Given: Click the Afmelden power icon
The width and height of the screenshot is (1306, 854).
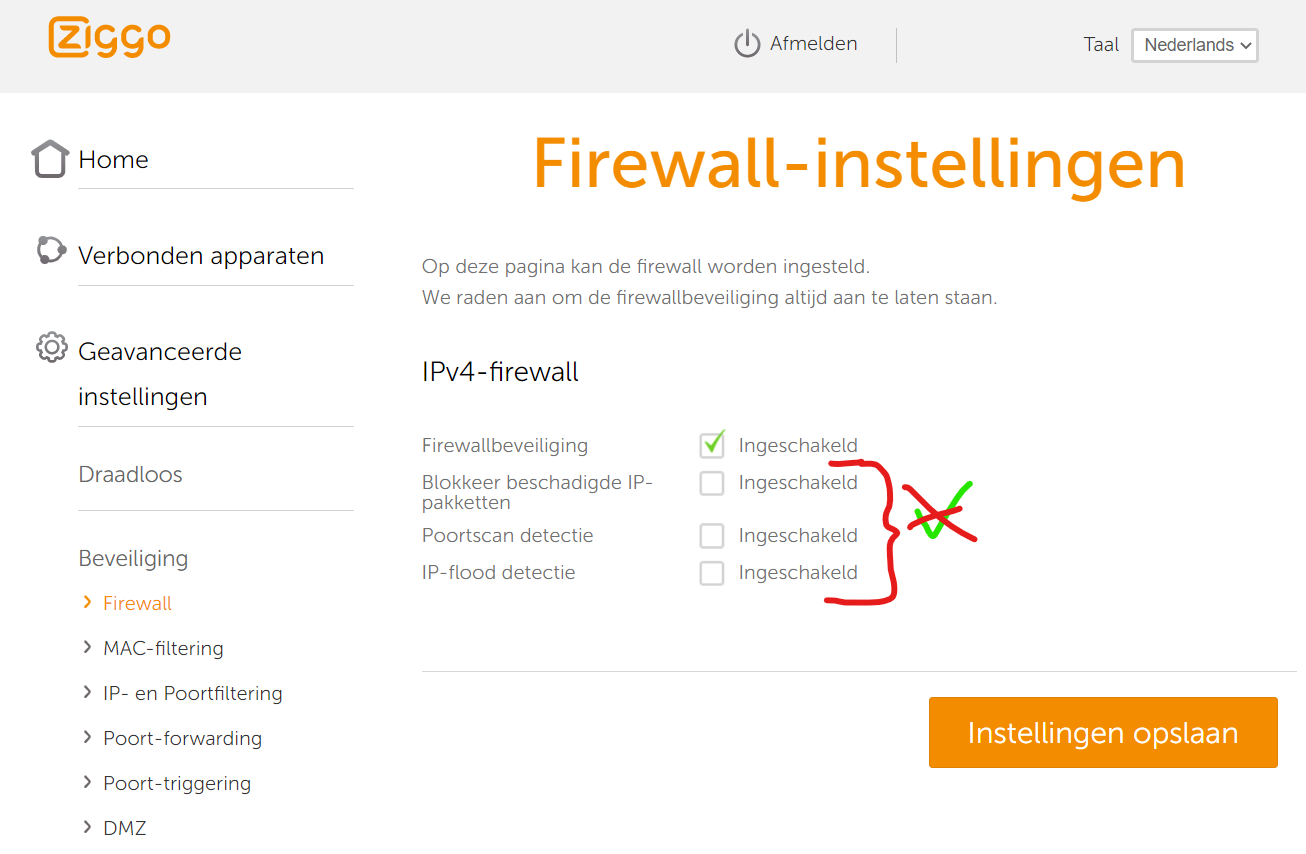Looking at the screenshot, I should tap(747, 44).
